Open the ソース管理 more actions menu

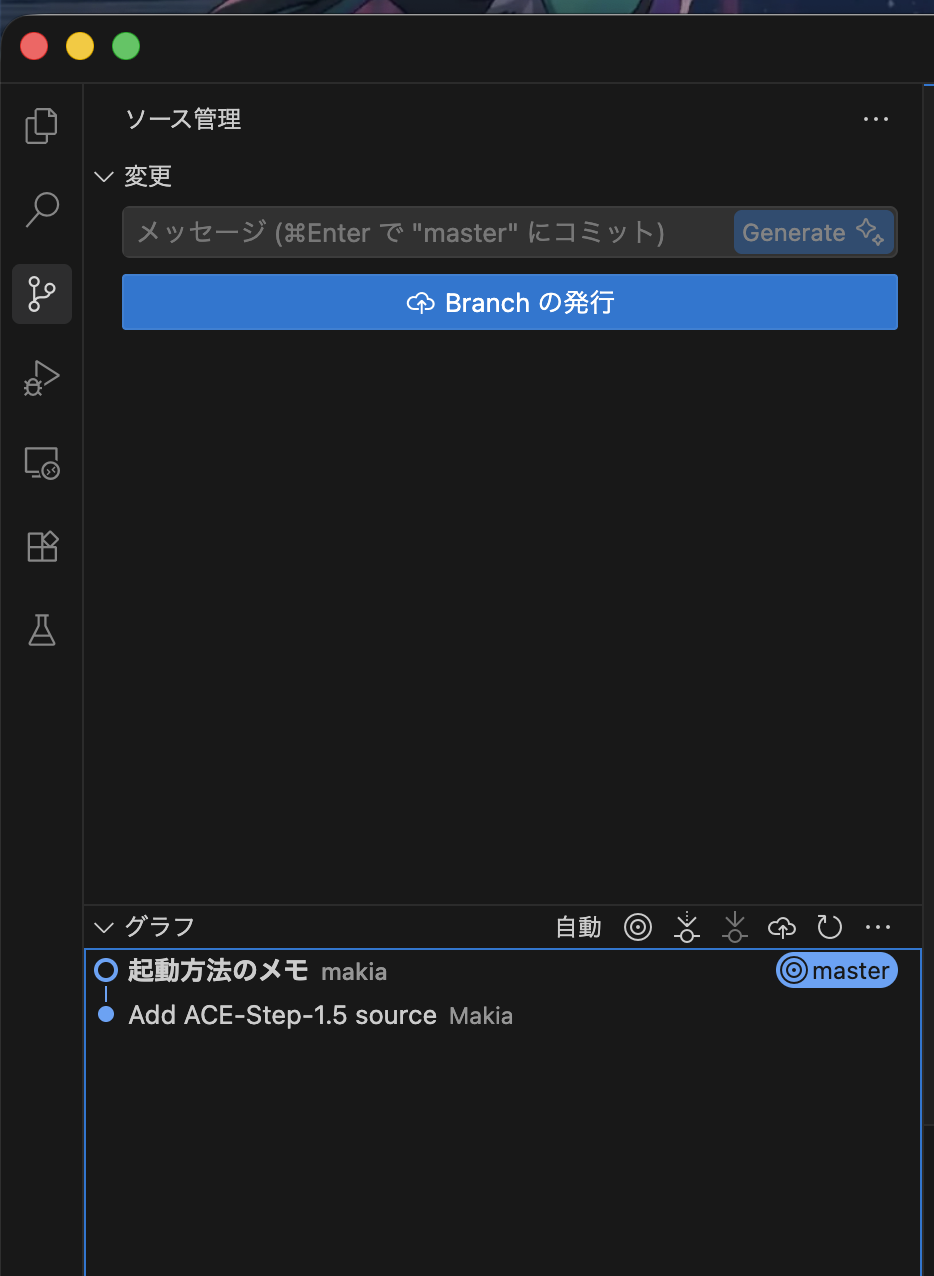[875, 119]
